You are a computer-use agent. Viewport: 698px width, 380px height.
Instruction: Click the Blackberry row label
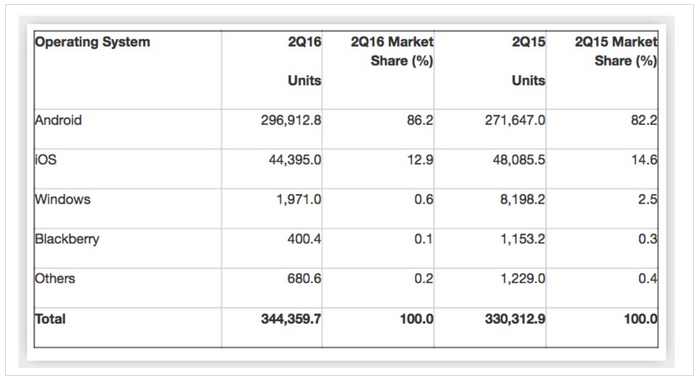[x=67, y=239]
